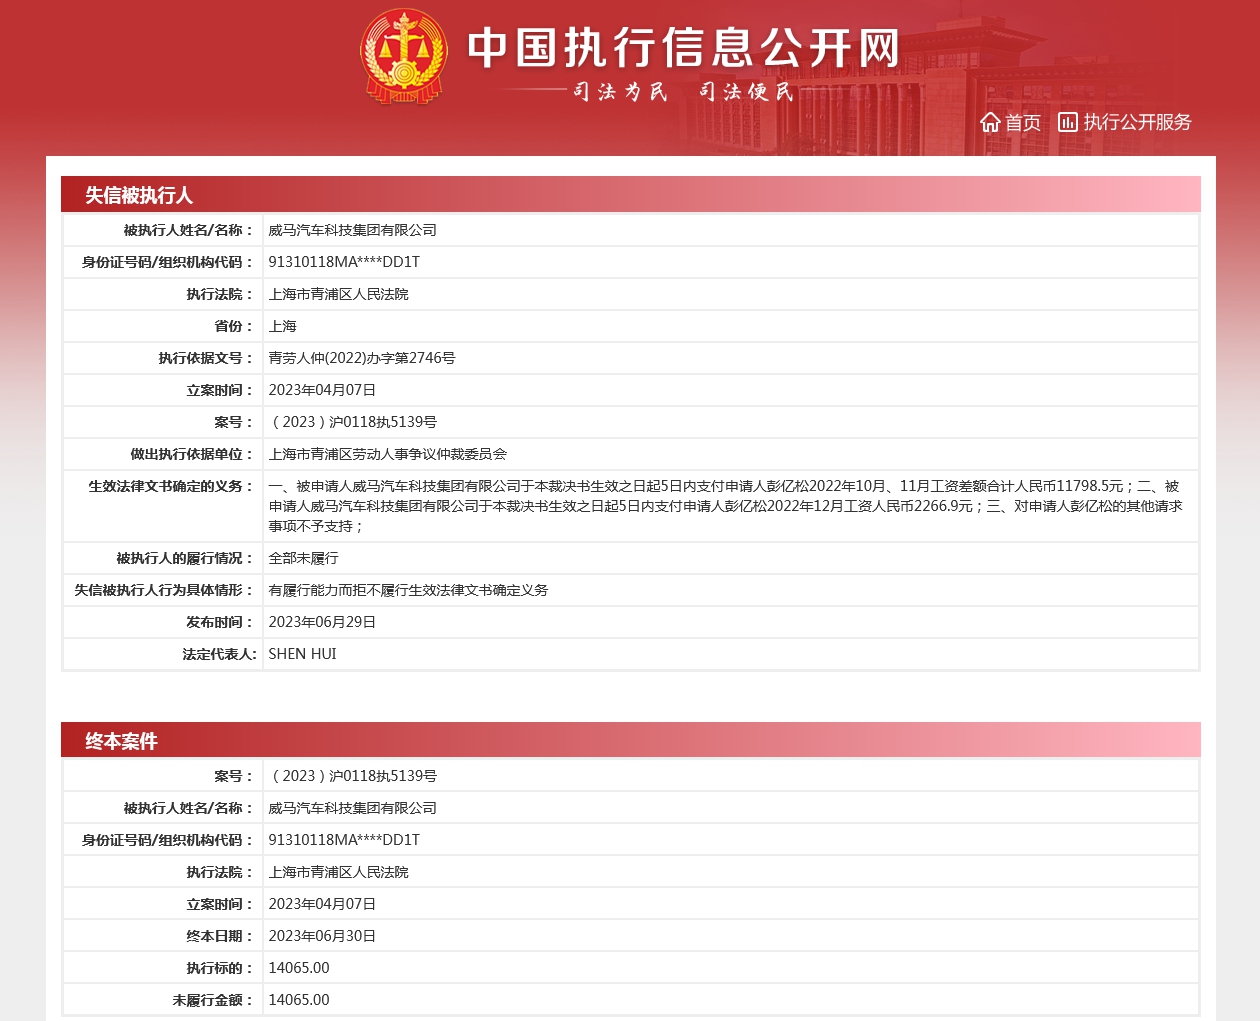Select legal representative SHEN HUI

point(302,654)
